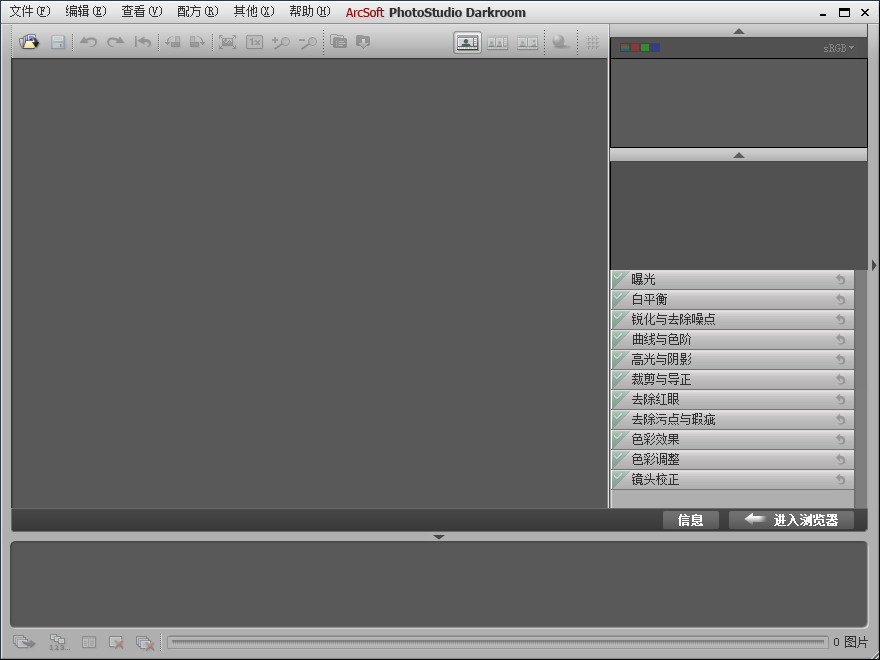
Task: Open the sRGB color space dropdown
Action: coord(838,48)
